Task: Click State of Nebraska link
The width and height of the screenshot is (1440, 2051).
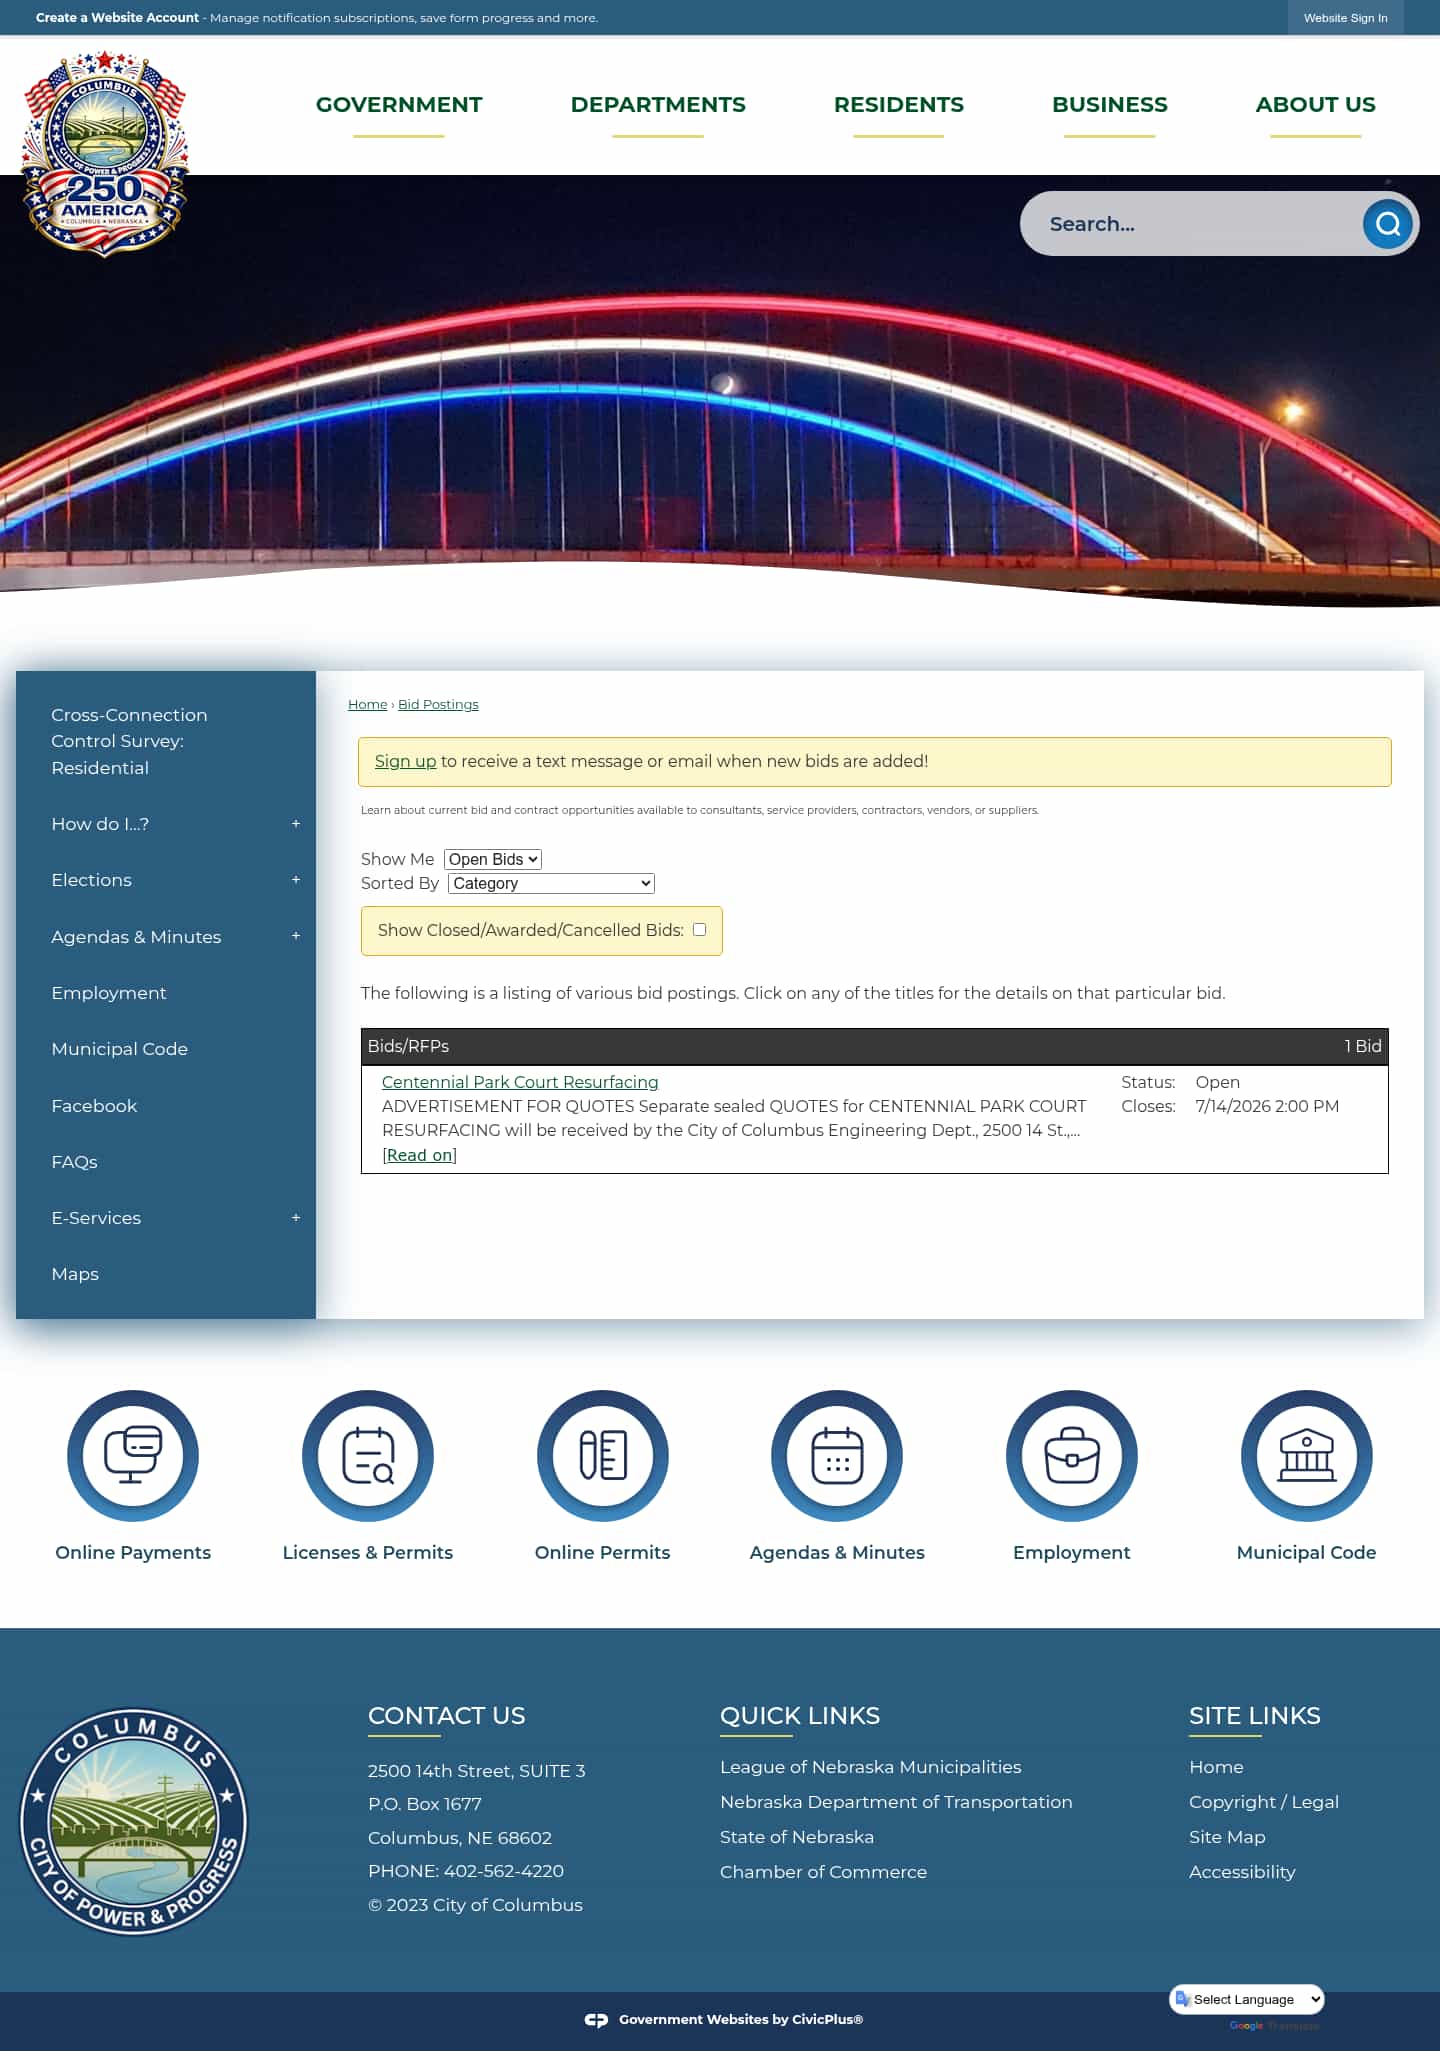Action: [x=797, y=1837]
